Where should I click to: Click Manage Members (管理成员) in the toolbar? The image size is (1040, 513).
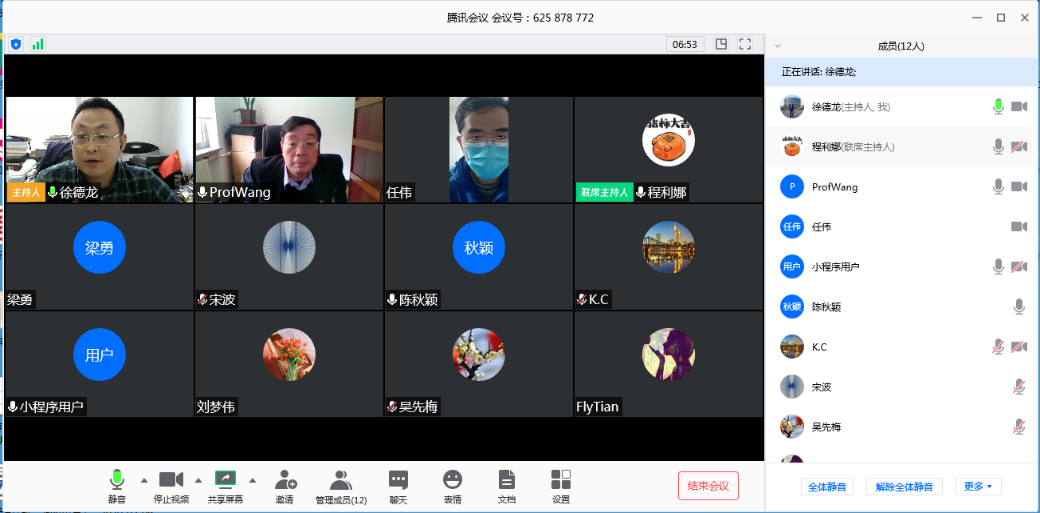pos(341,485)
